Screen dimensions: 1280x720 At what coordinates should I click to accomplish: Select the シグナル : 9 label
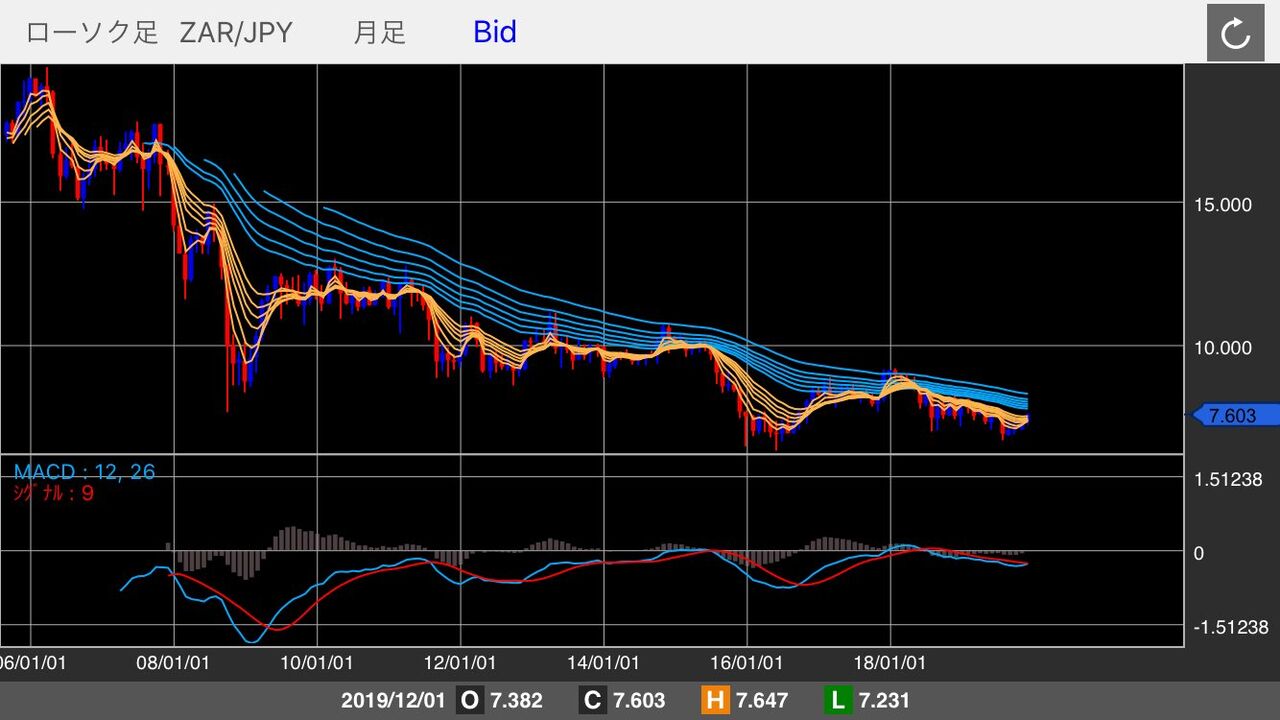pyautogui.click(x=54, y=492)
